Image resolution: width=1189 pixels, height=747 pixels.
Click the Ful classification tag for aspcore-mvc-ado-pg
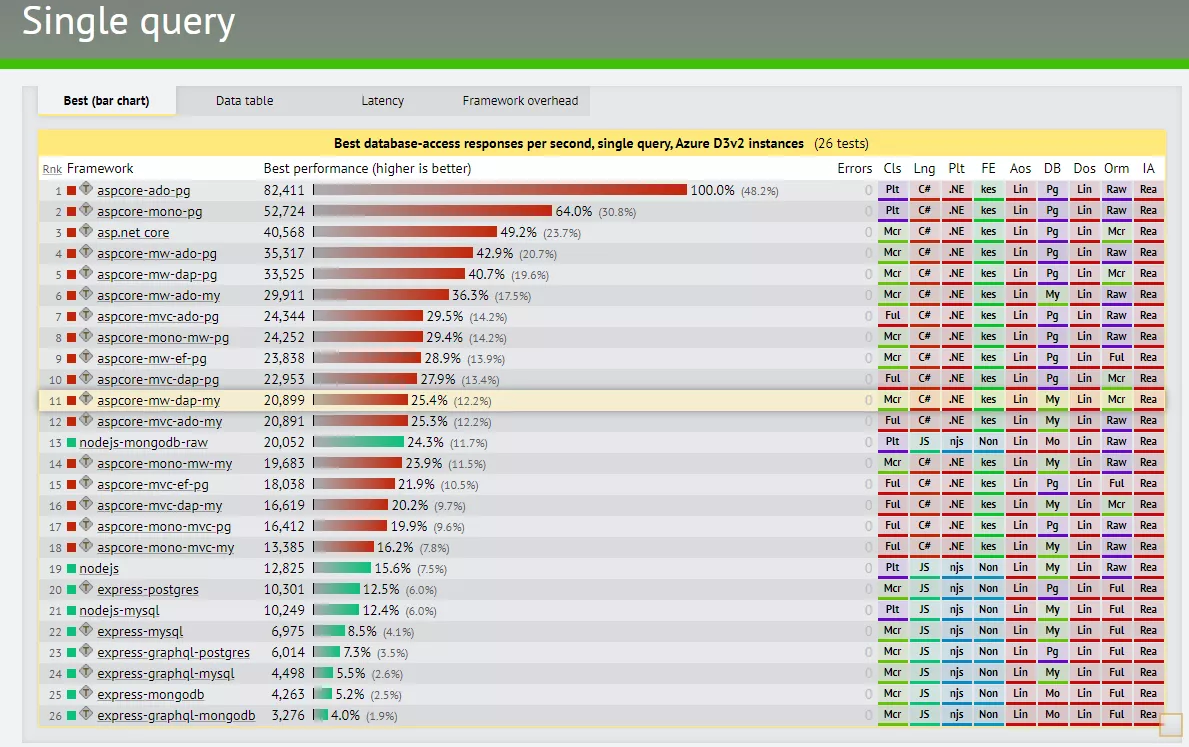893,315
